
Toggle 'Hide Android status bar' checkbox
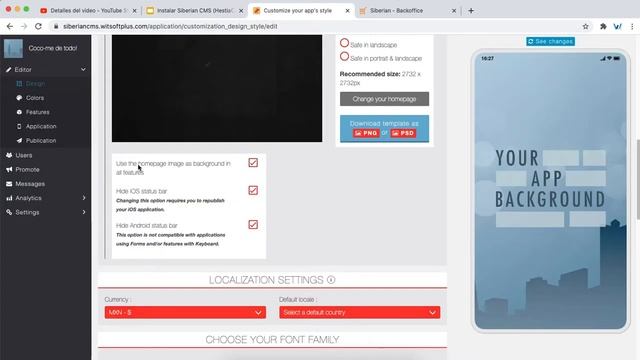253,225
